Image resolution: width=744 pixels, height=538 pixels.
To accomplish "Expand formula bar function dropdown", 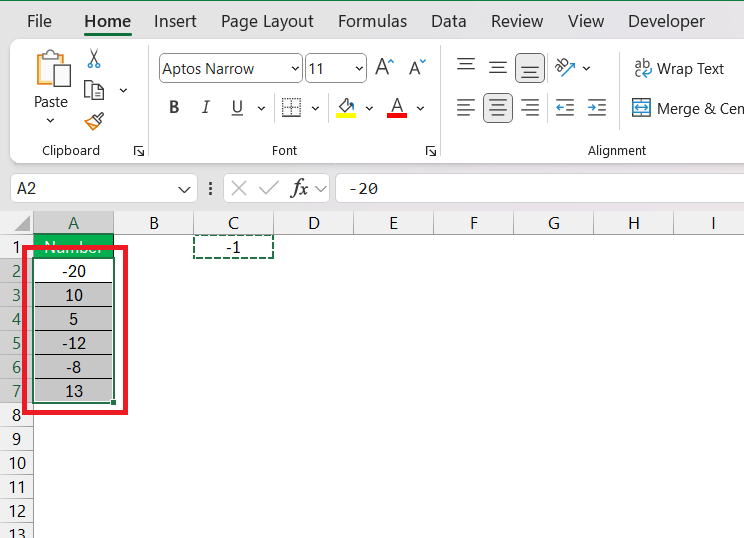I will click(x=321, y=189).
